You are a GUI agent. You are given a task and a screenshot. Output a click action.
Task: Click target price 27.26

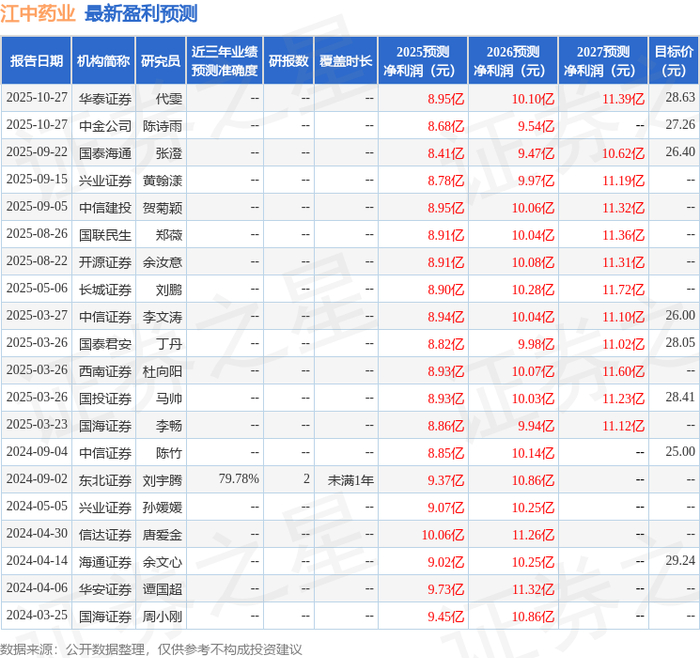pos(680,125)
